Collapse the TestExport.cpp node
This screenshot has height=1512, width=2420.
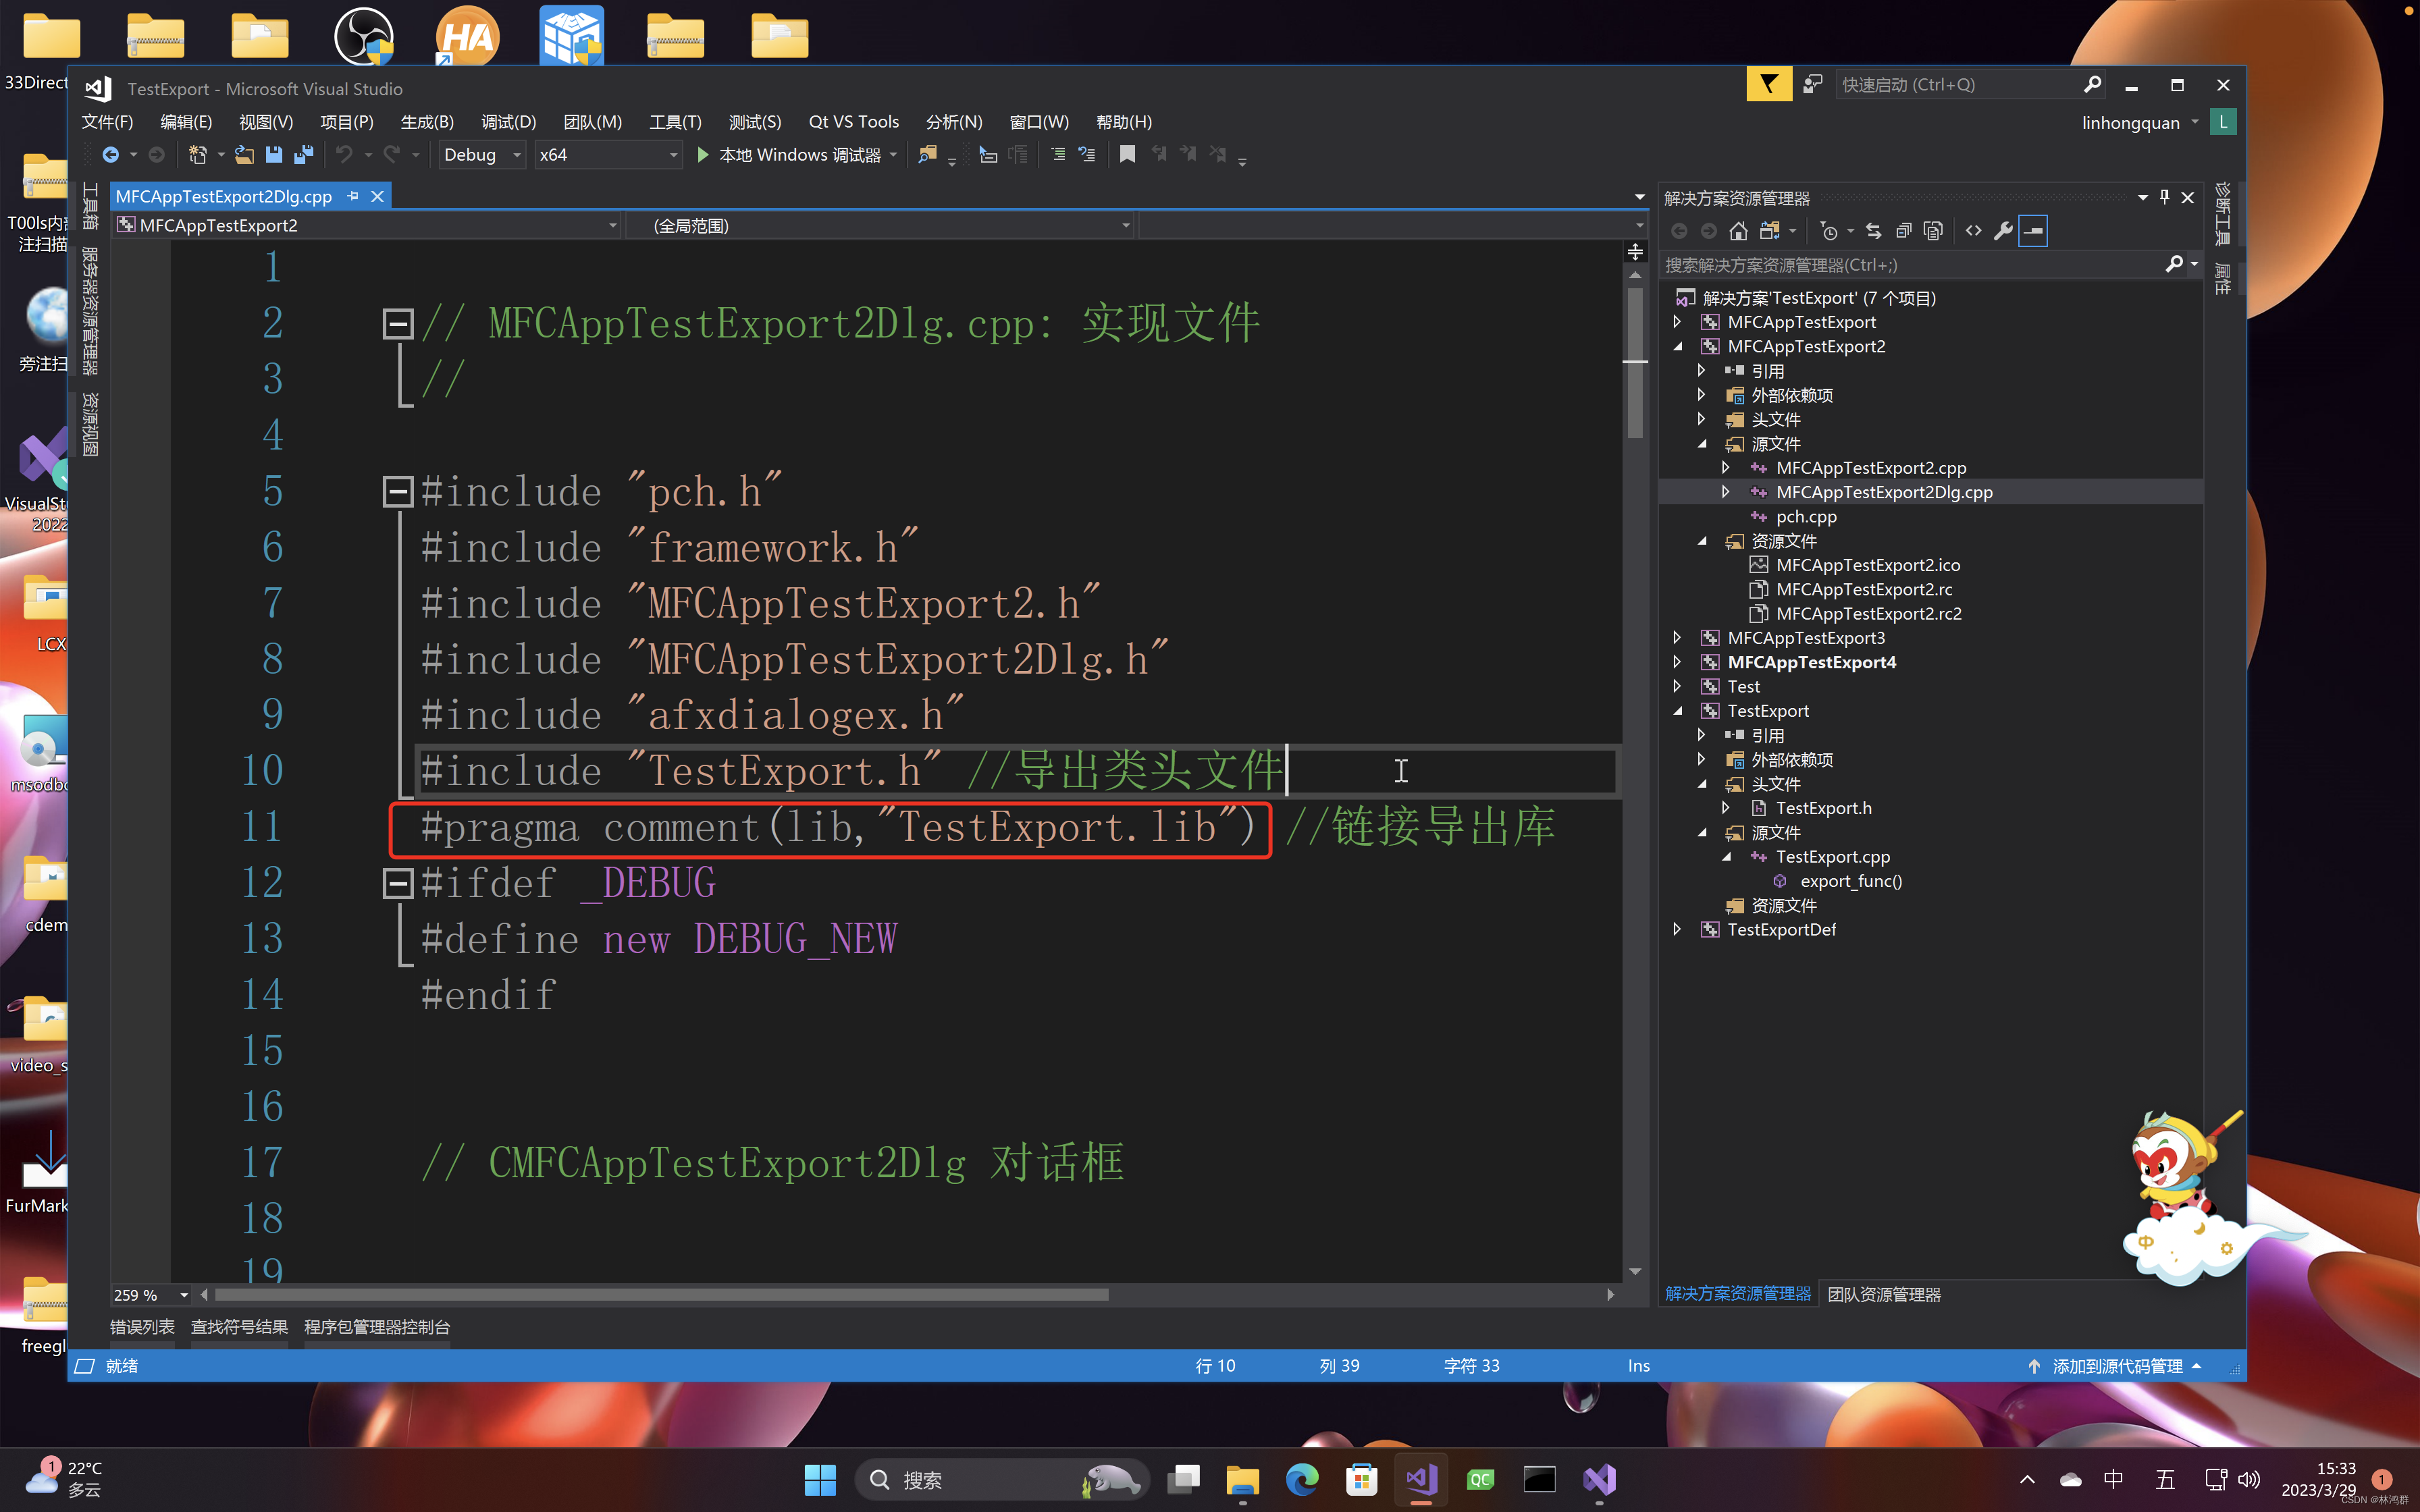pyautogui.click(x=1727, y=856)
